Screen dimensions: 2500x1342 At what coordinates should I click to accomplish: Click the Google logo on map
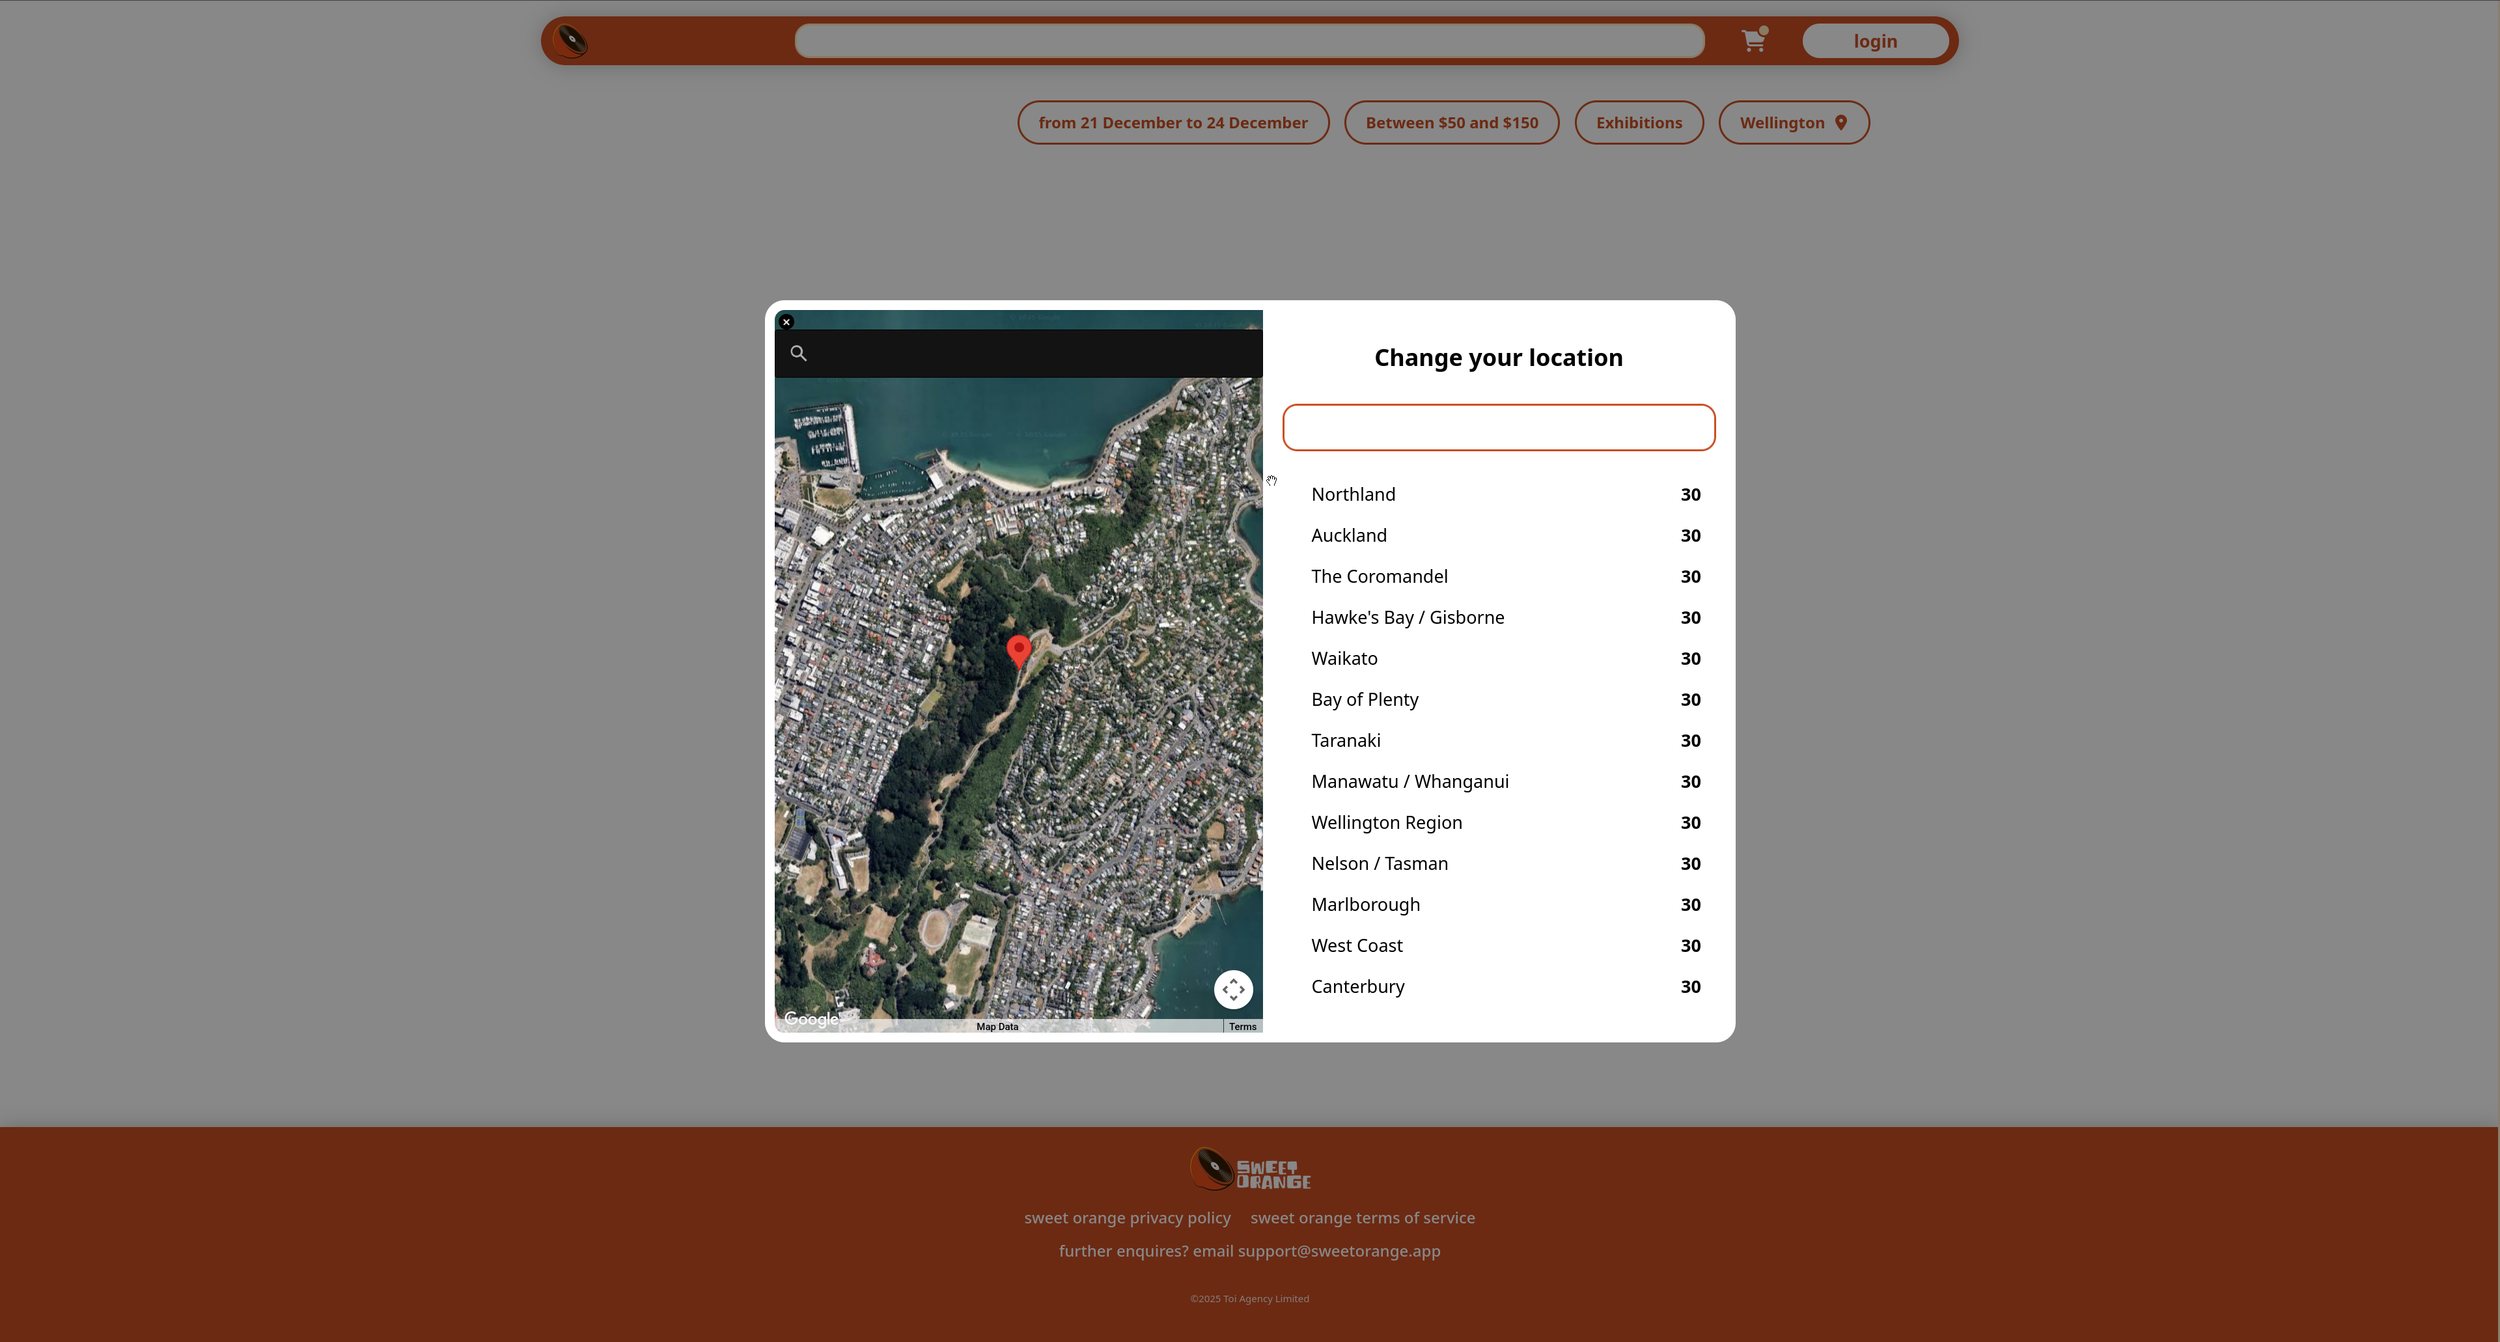click(x=811, y=1019)
